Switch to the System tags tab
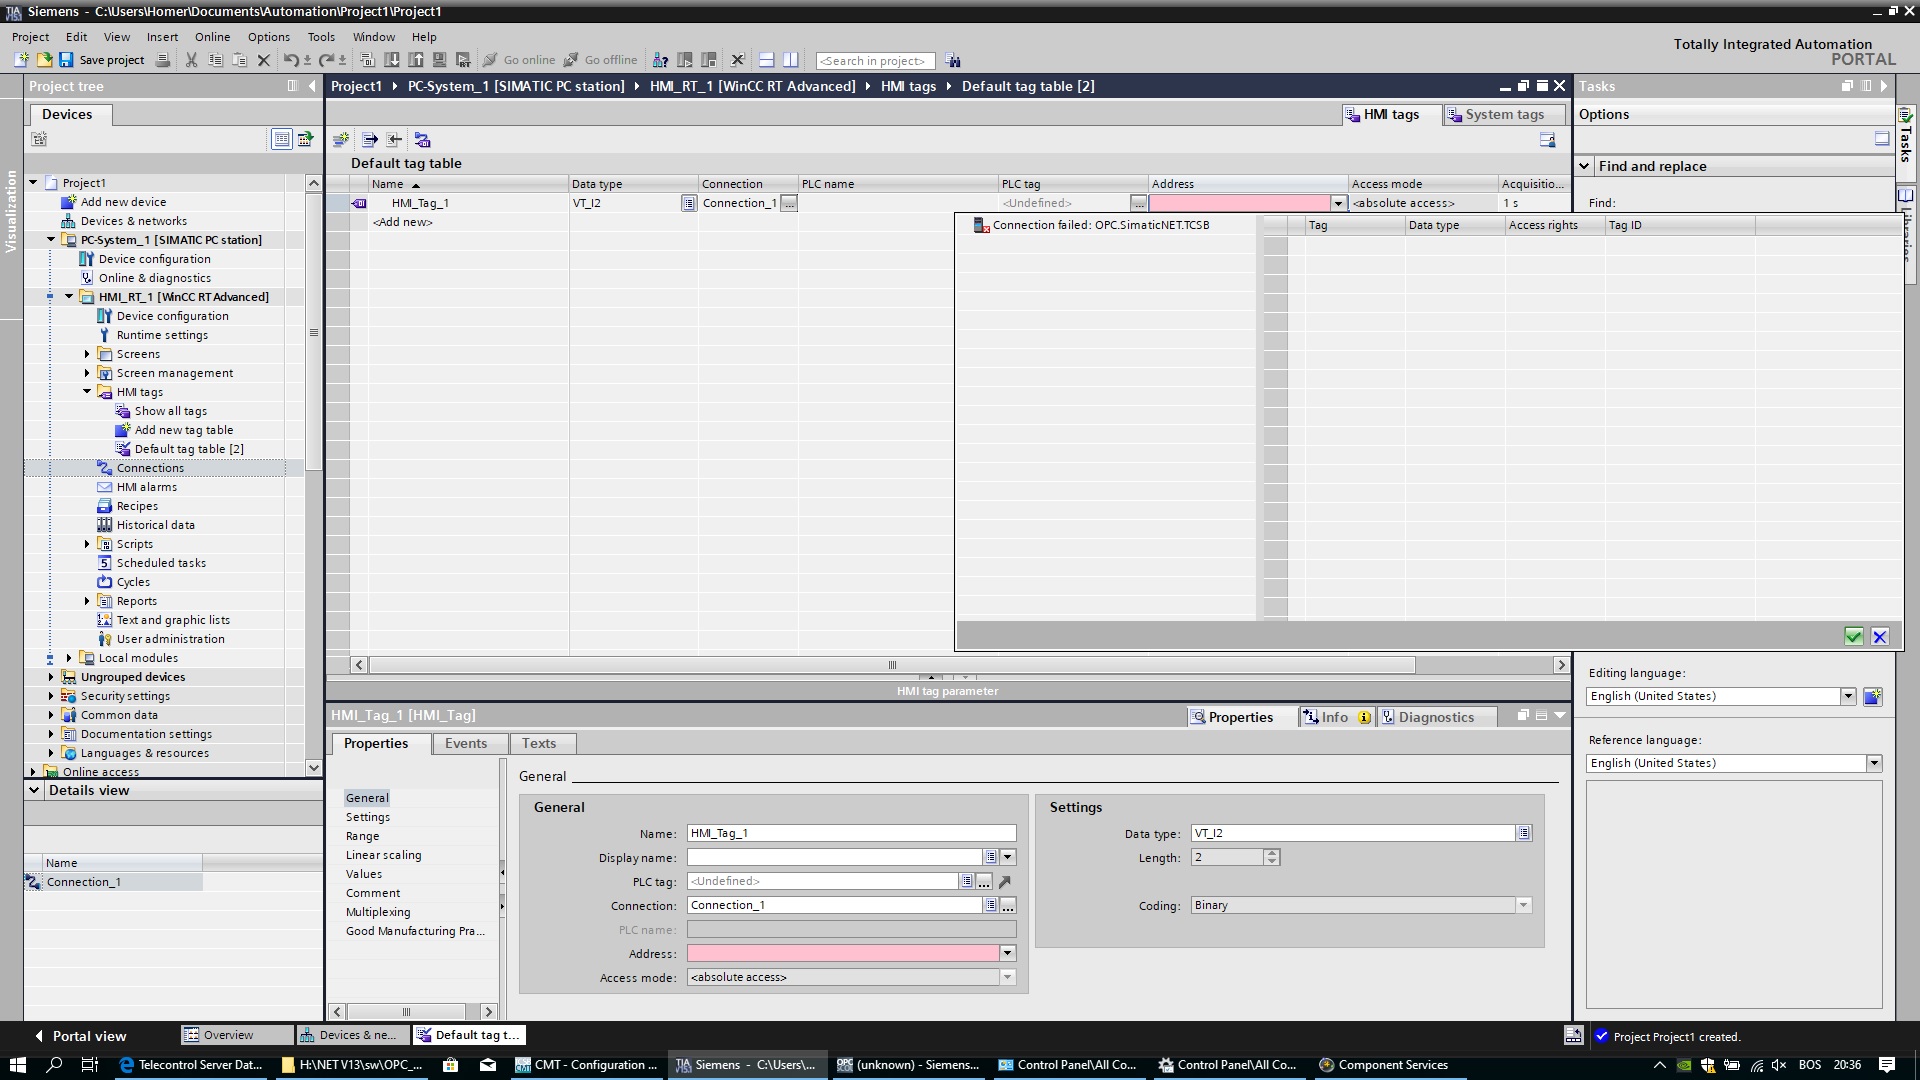 click(1504, 114)
